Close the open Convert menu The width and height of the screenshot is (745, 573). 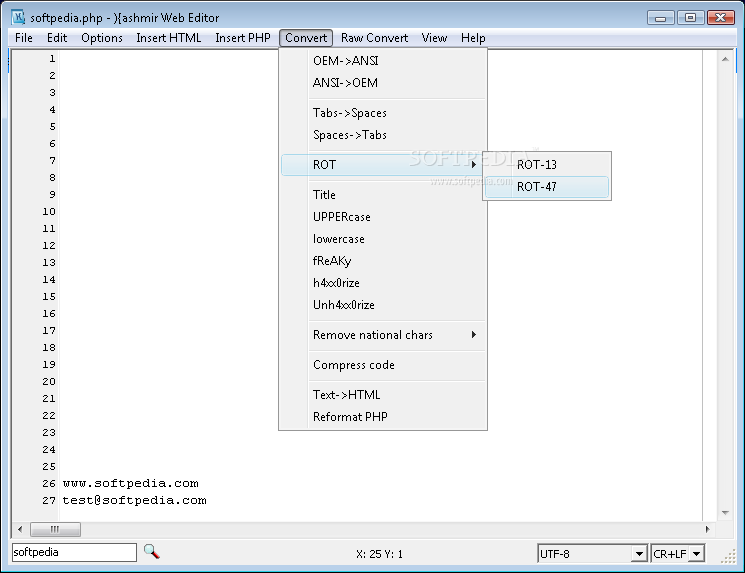coord(306,38)
